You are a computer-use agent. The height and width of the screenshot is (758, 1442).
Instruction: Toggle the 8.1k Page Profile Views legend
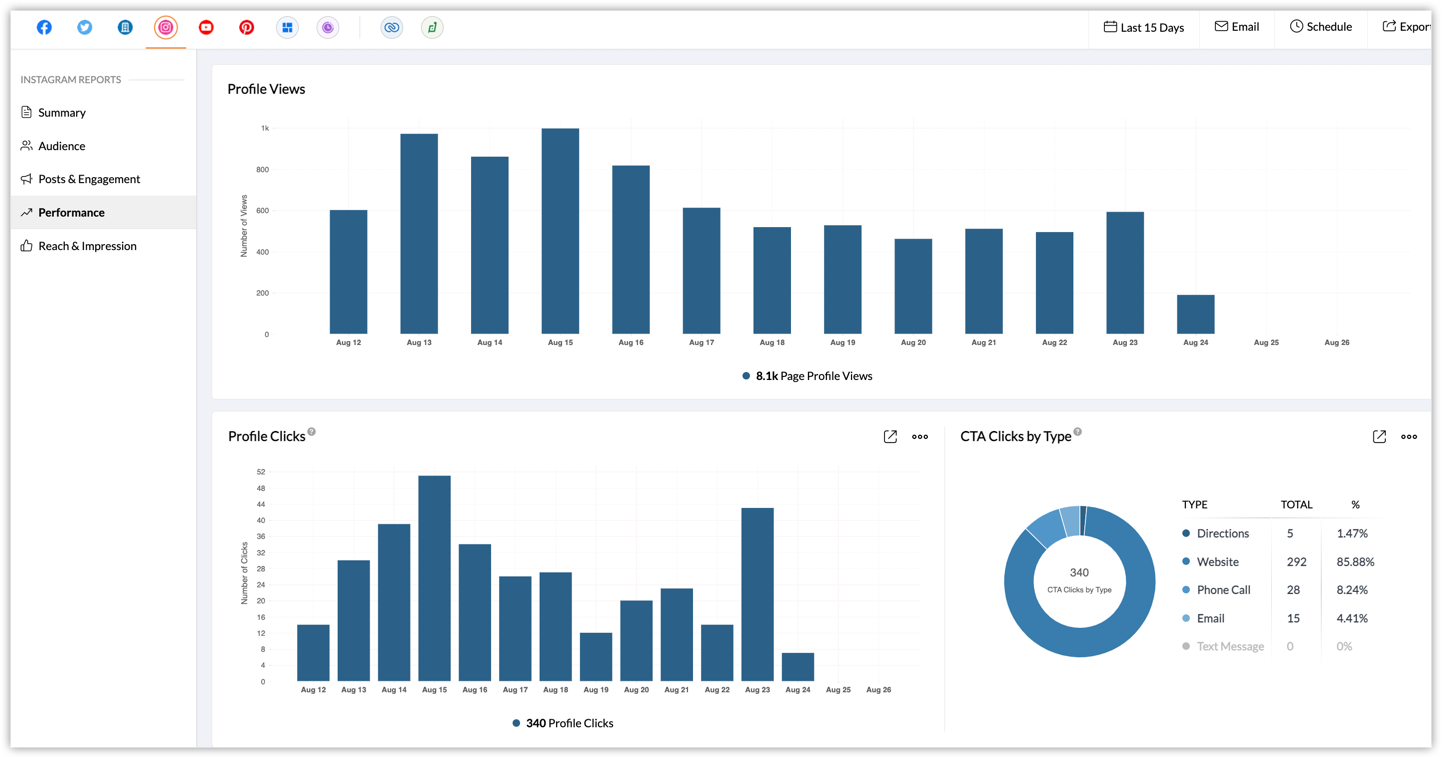[x=807, y=376]
